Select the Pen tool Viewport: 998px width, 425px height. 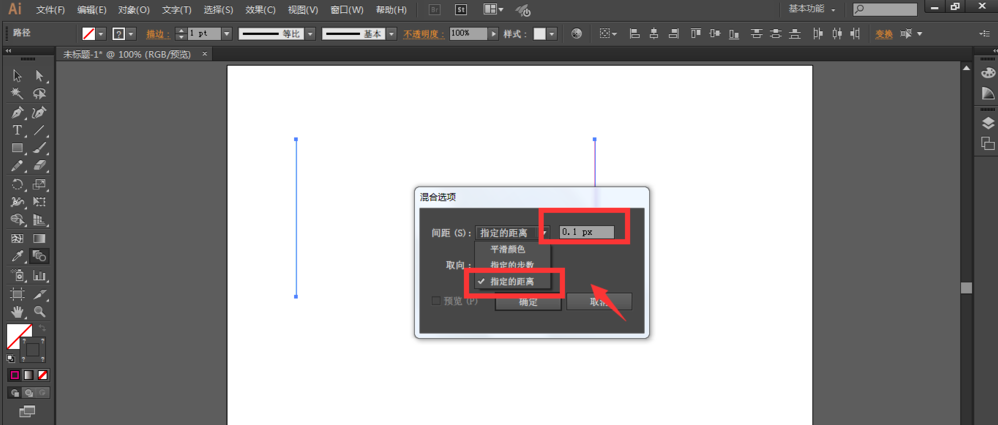tap(17, 113)
